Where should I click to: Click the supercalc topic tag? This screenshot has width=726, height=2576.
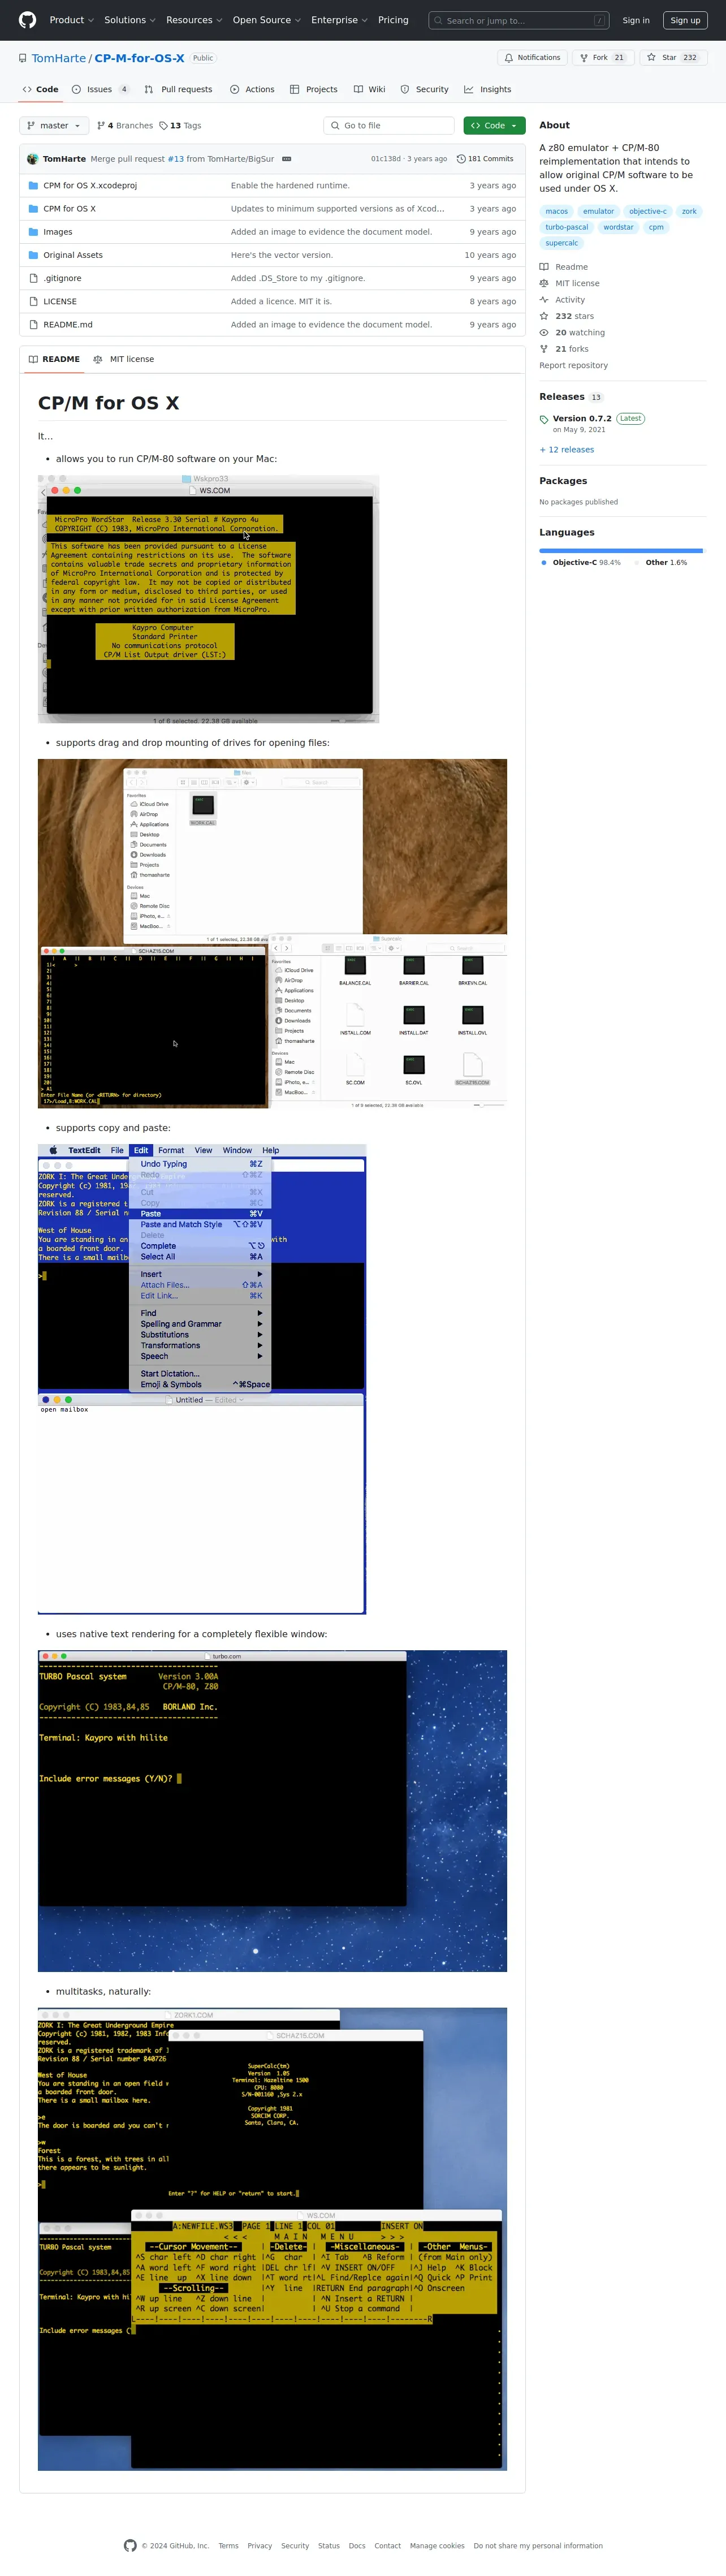(x=562, y=243)
